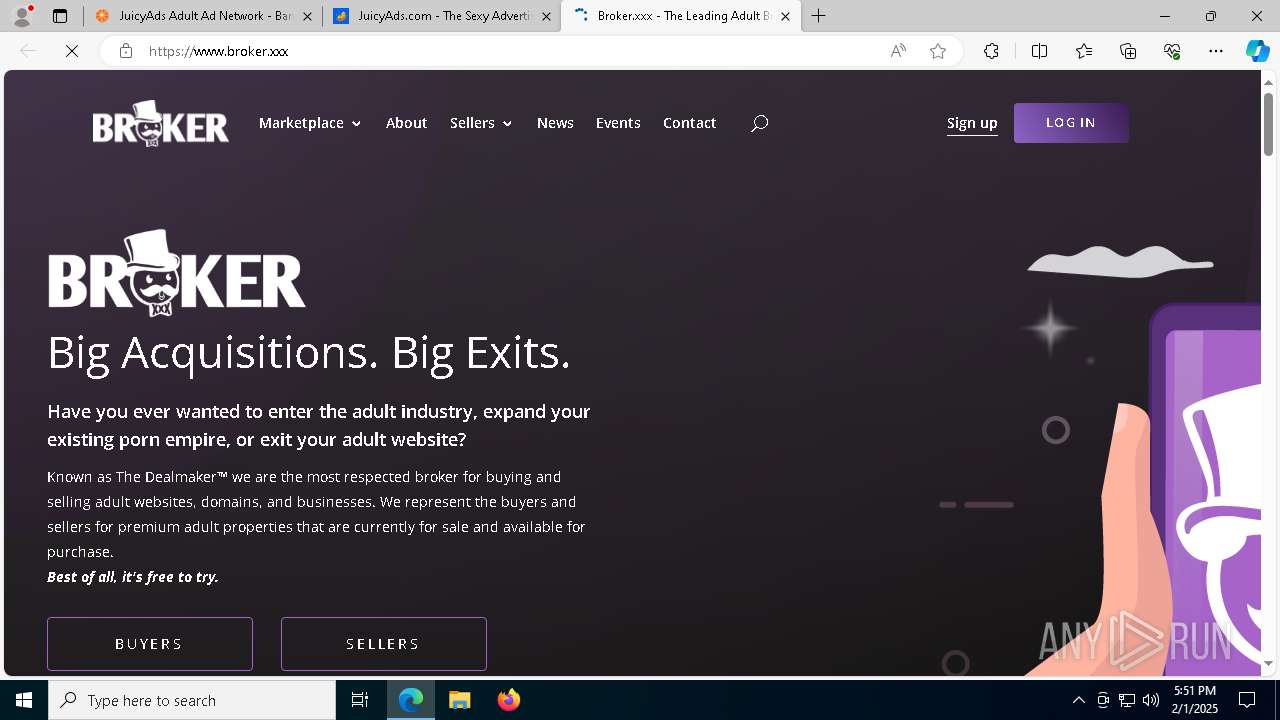Launch Firefox from the taskbar

click(x=509, y=700)
